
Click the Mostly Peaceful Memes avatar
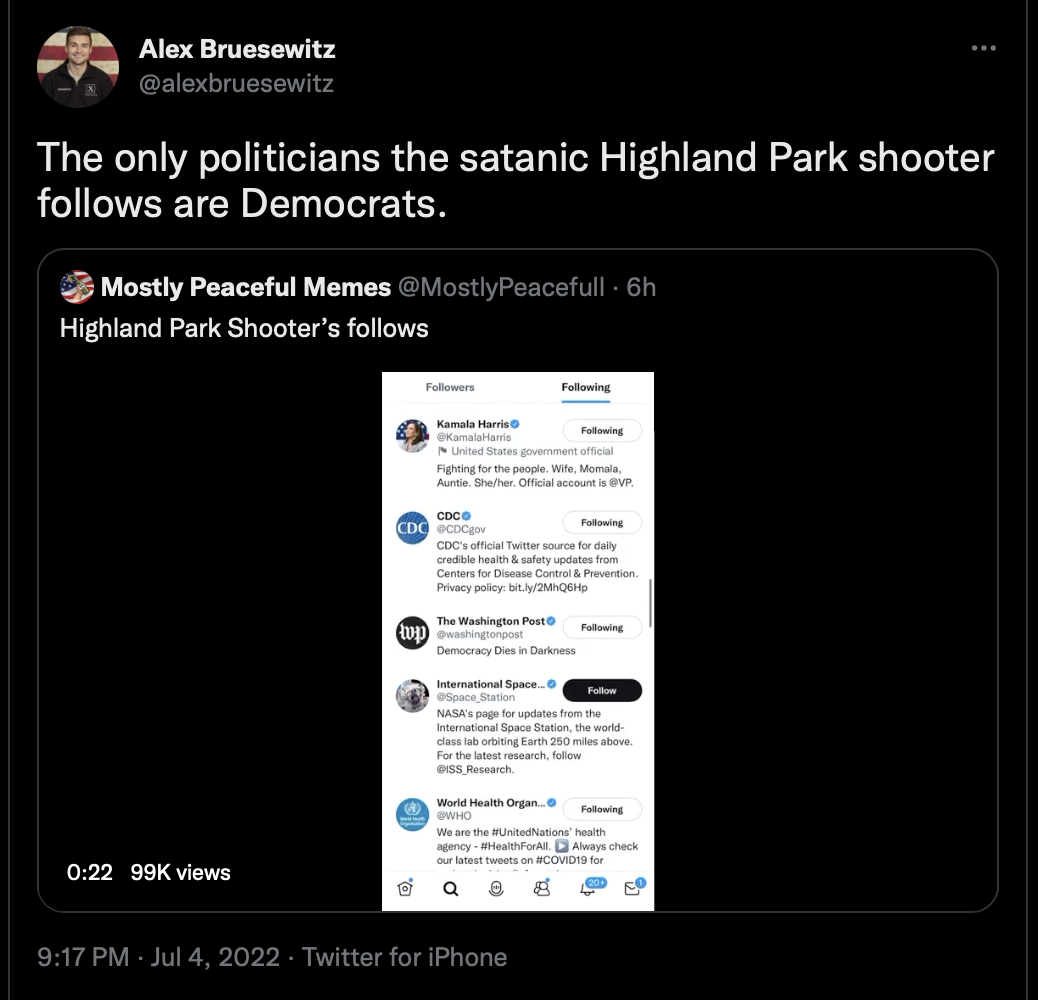pos(77,287)
